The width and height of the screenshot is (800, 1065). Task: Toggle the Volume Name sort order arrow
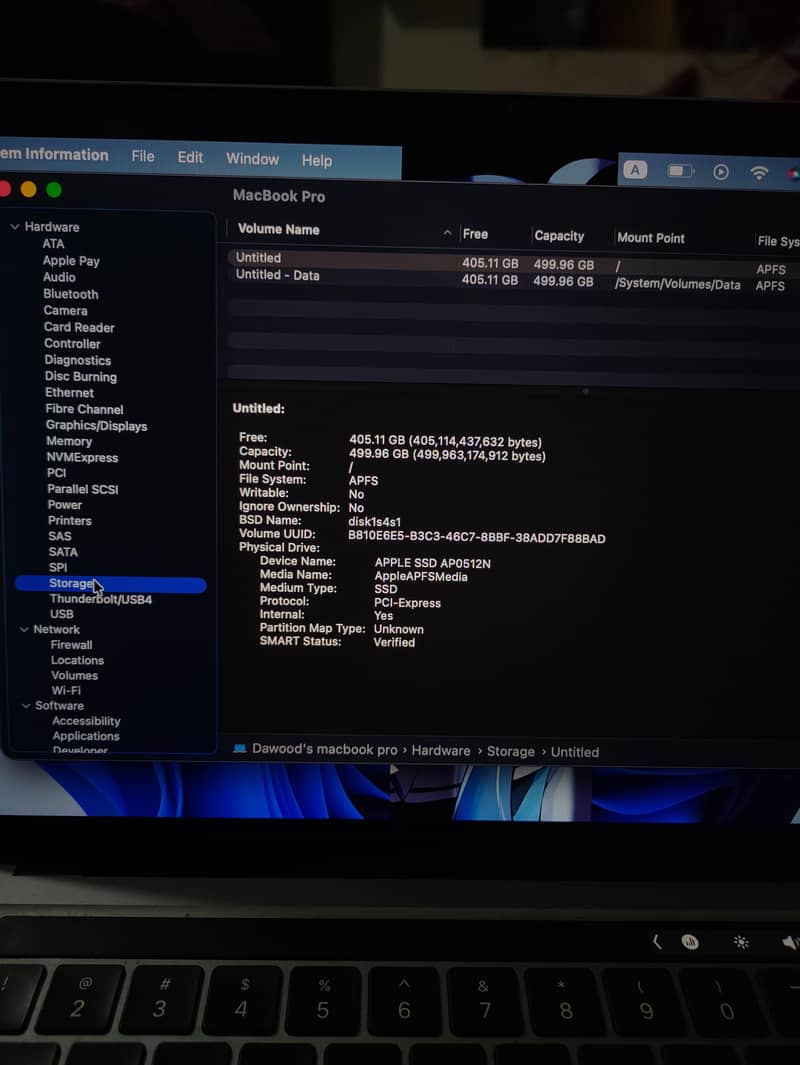coord(447,231)
